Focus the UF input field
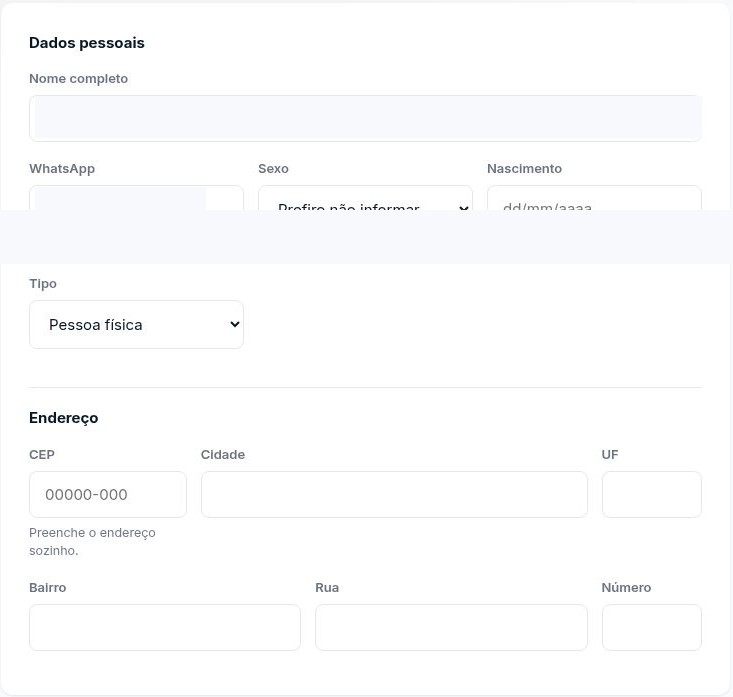733x697 pixels. coord(652,495)
